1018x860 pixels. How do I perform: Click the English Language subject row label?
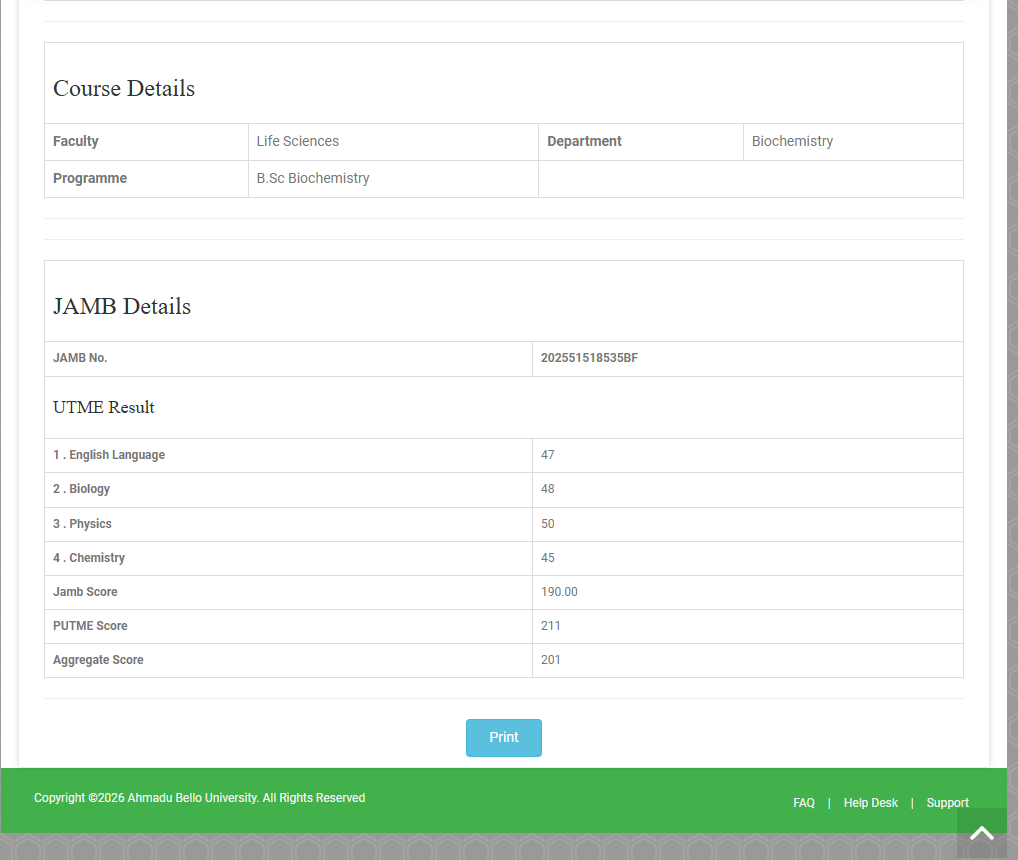(x=109, y=455)
